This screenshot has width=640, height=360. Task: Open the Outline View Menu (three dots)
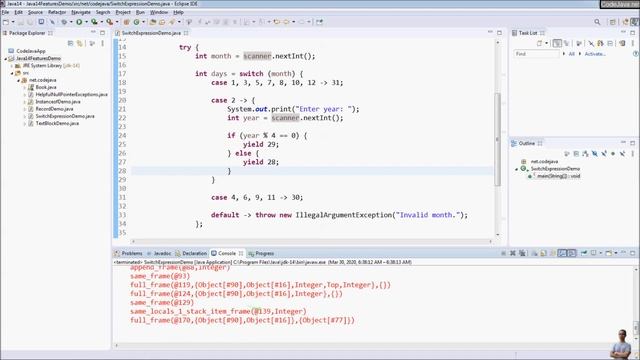pyautogui.click(x=633, y=154)
